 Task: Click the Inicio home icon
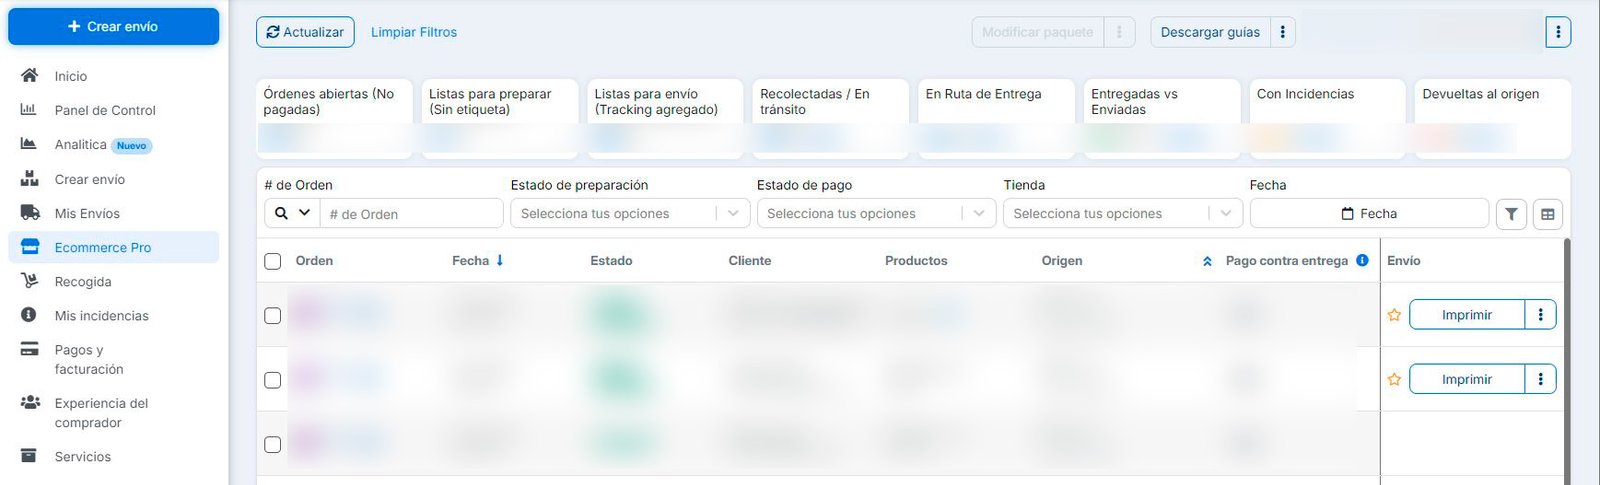[29, 75]
